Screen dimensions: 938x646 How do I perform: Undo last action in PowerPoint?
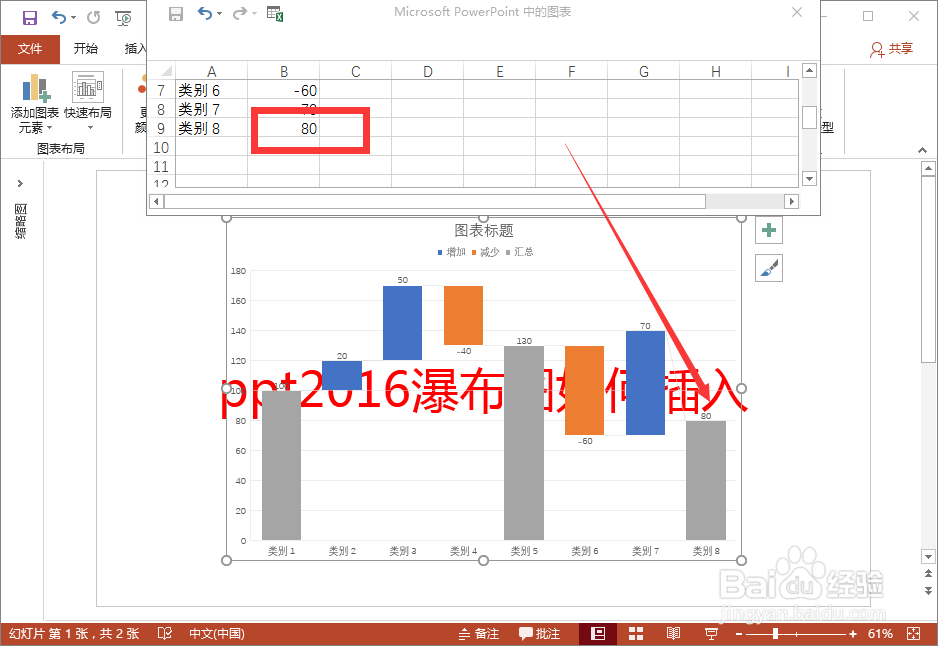click(59, 17)
